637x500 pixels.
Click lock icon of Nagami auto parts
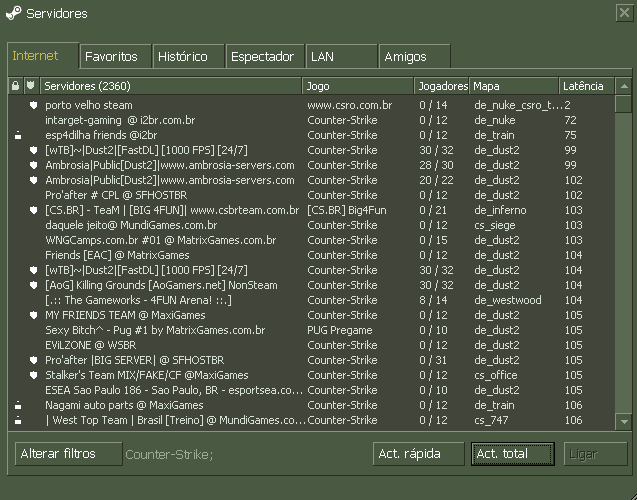coord(18,405)
